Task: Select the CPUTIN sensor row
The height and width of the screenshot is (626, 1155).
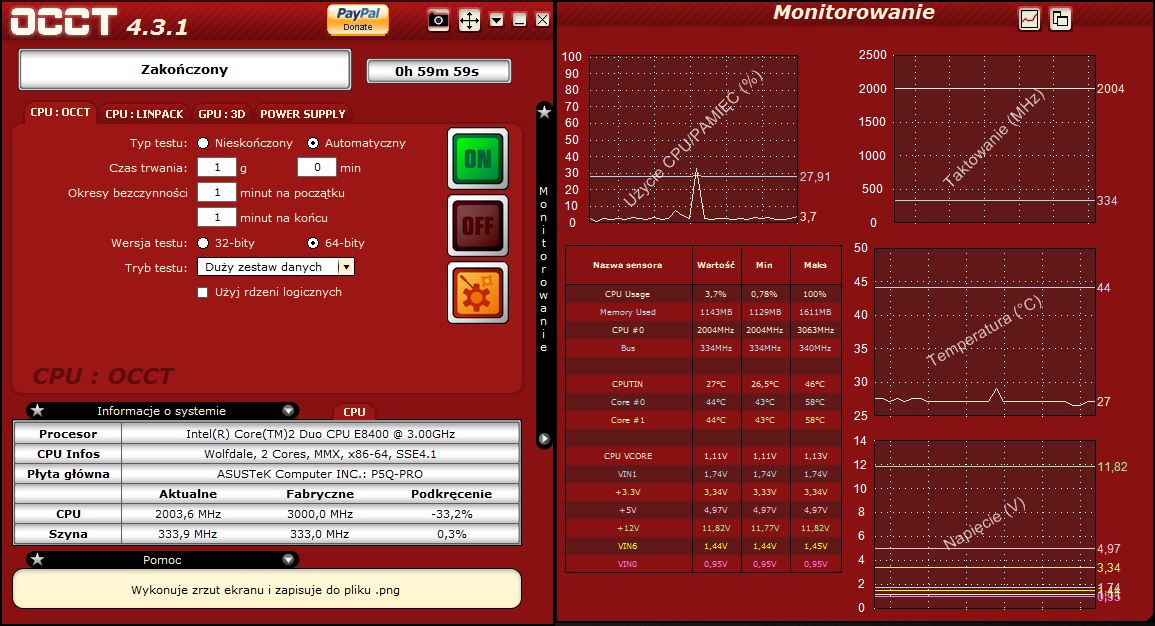Action: click(x=703, y=384)
